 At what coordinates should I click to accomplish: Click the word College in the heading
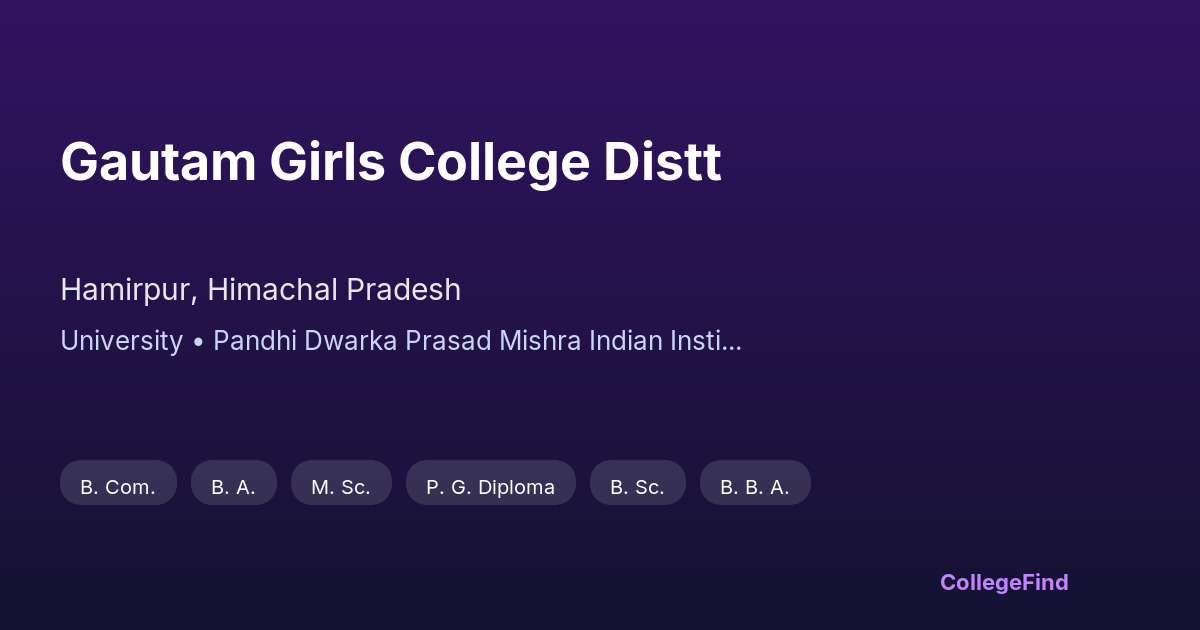[x=494, y=162]
